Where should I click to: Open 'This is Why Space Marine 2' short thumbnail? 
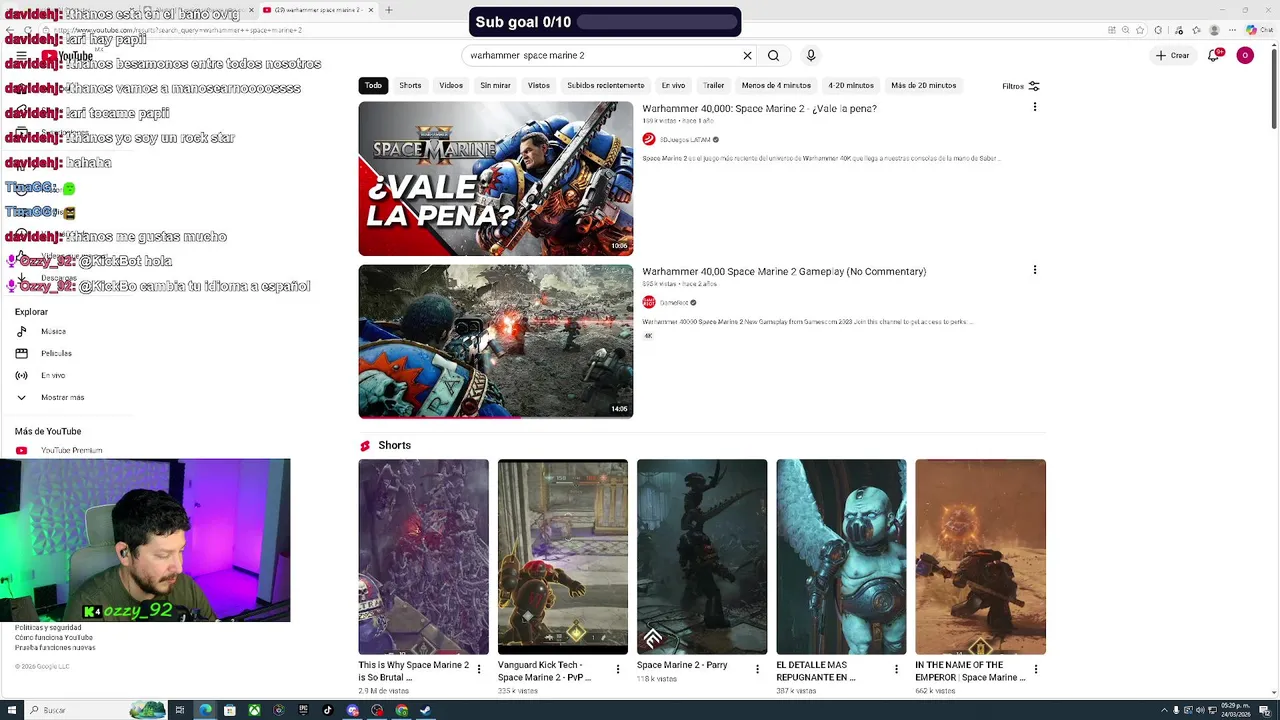pyautogui.click(x=424, y=557)
